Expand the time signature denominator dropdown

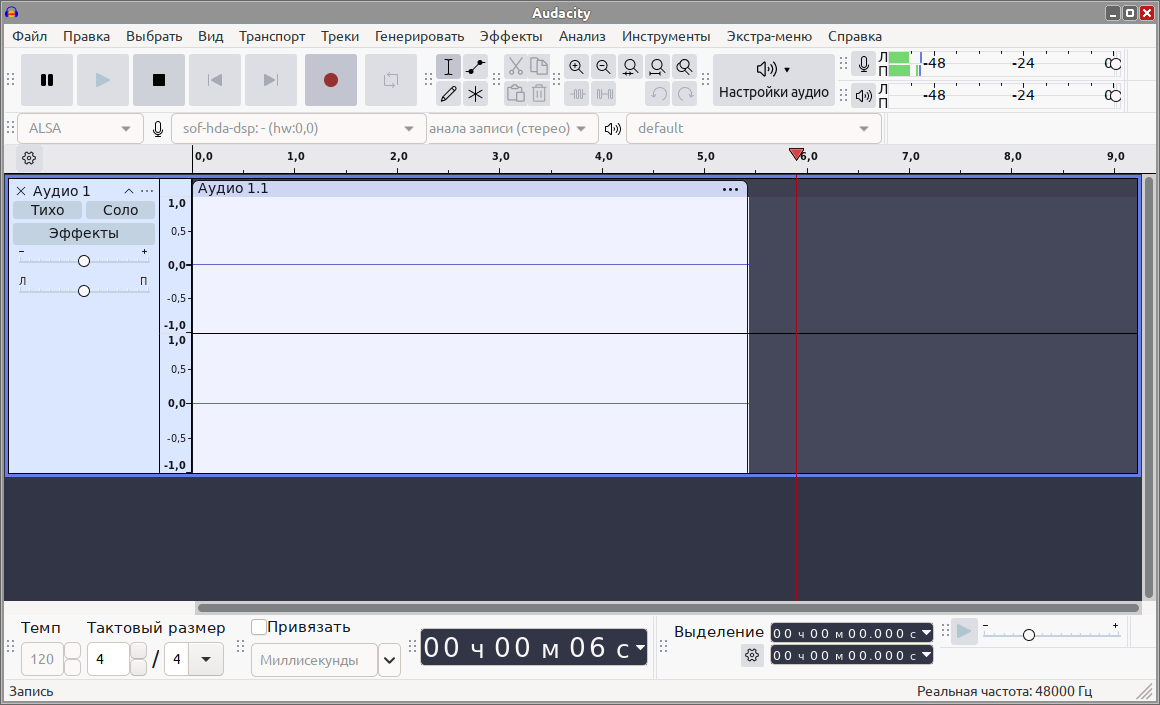[206, 659]
